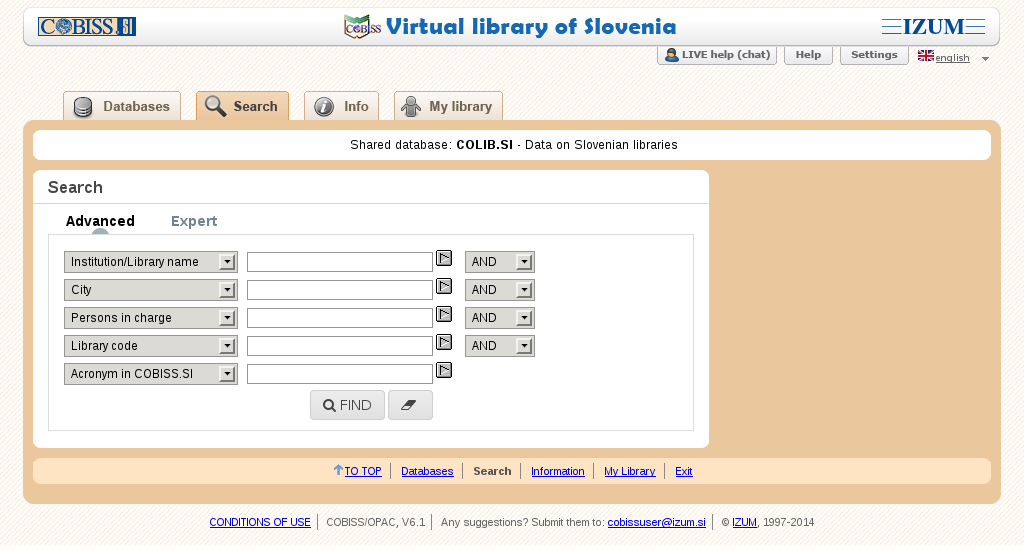Click the City search input field
The image size is (1024, 551).
tap(339, 290)
